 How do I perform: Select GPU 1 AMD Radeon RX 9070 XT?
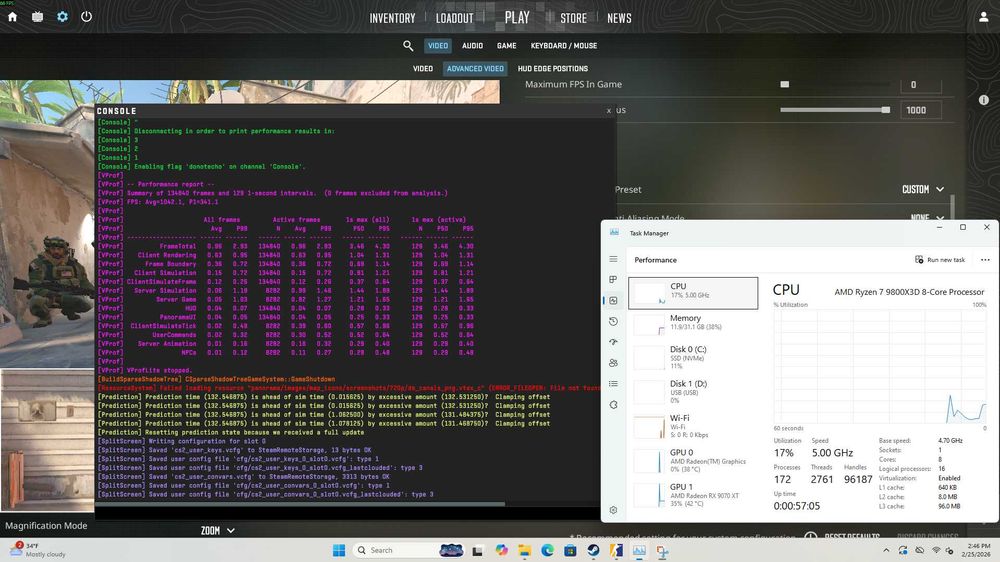pos(693,495)
